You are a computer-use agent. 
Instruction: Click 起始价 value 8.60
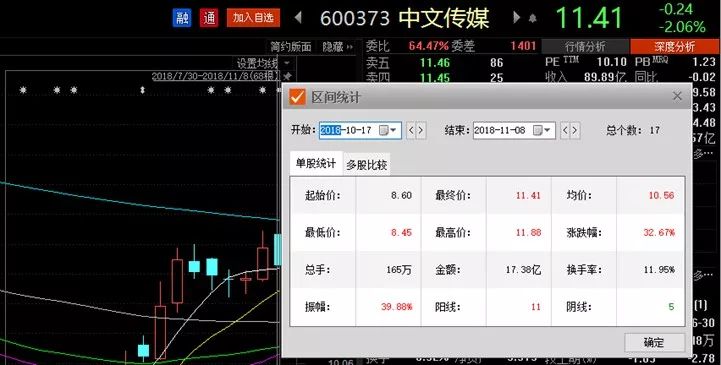pos(401,195)
